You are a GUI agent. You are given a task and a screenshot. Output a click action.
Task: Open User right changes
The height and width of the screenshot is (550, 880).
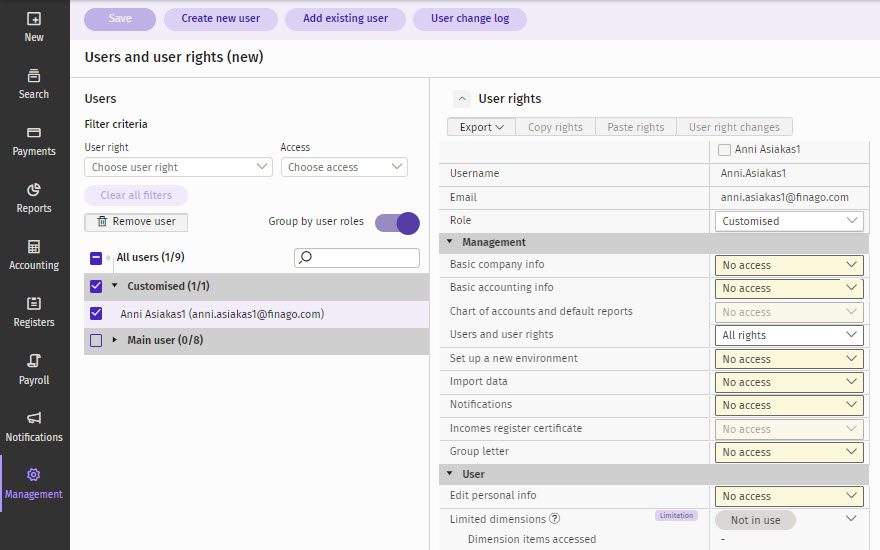tap(734, 127)
